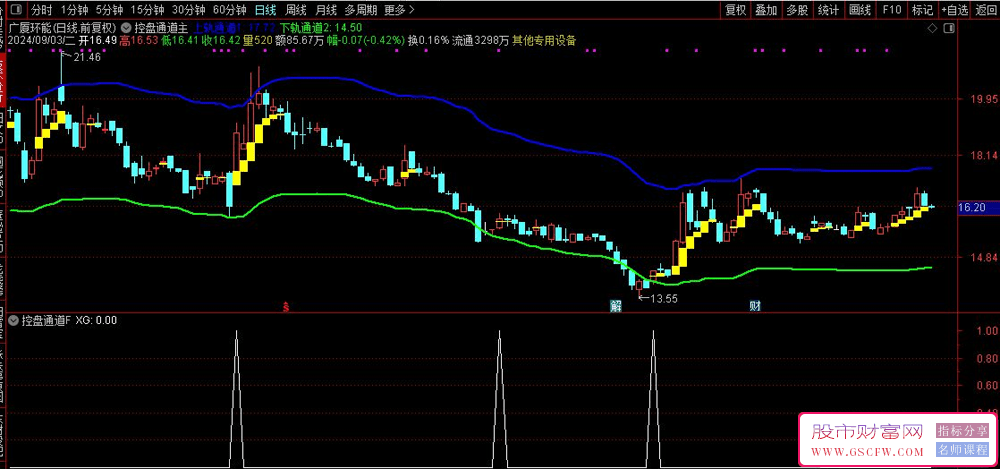Viewport: 1000px width, 469px height.
Task: Expand the 更多 more periods menu
Action: [x=400, y=10]
